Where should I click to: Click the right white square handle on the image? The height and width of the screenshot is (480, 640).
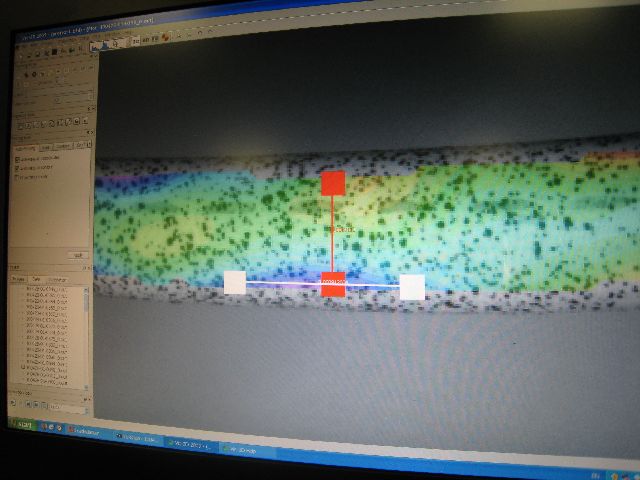click(x=412, y=287)
